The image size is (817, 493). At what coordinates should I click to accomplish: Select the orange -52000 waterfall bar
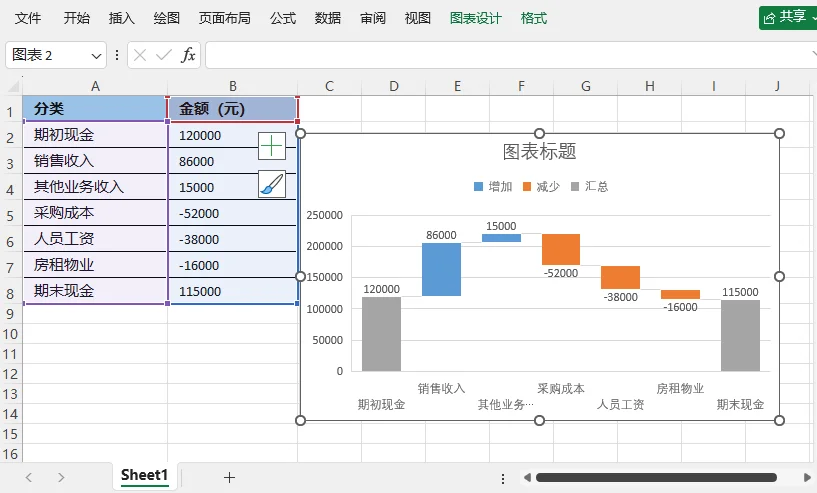[x=561, y=250]
